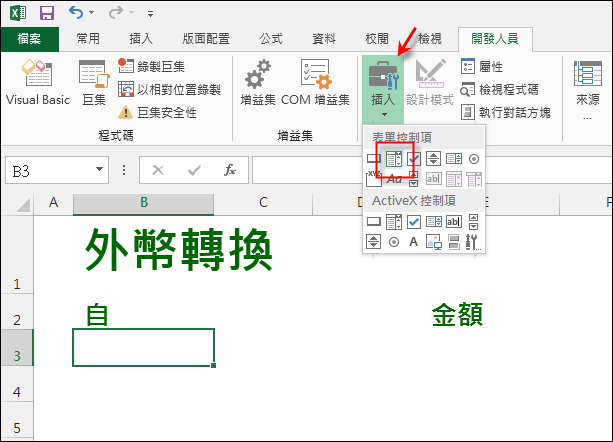Click 錄製巨集 to record a macro
The height and width of the screenshot is (442, 613).
152,66
